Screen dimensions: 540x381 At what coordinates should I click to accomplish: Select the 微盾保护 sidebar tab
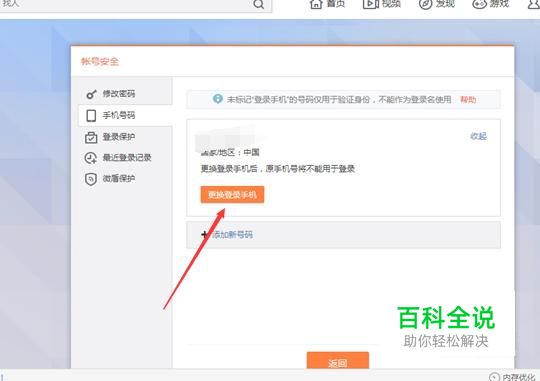(x=125, y=179)
